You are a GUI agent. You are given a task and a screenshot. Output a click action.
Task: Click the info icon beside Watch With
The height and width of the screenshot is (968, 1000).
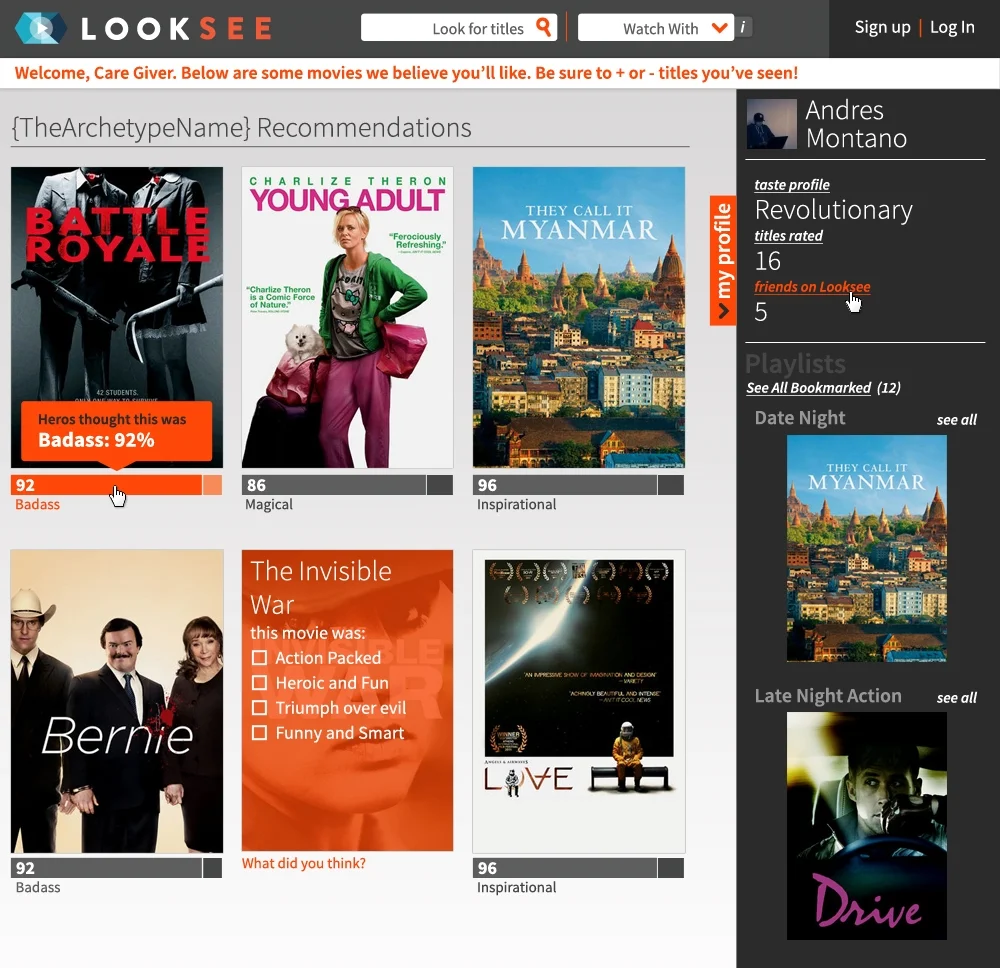point(743,27)
